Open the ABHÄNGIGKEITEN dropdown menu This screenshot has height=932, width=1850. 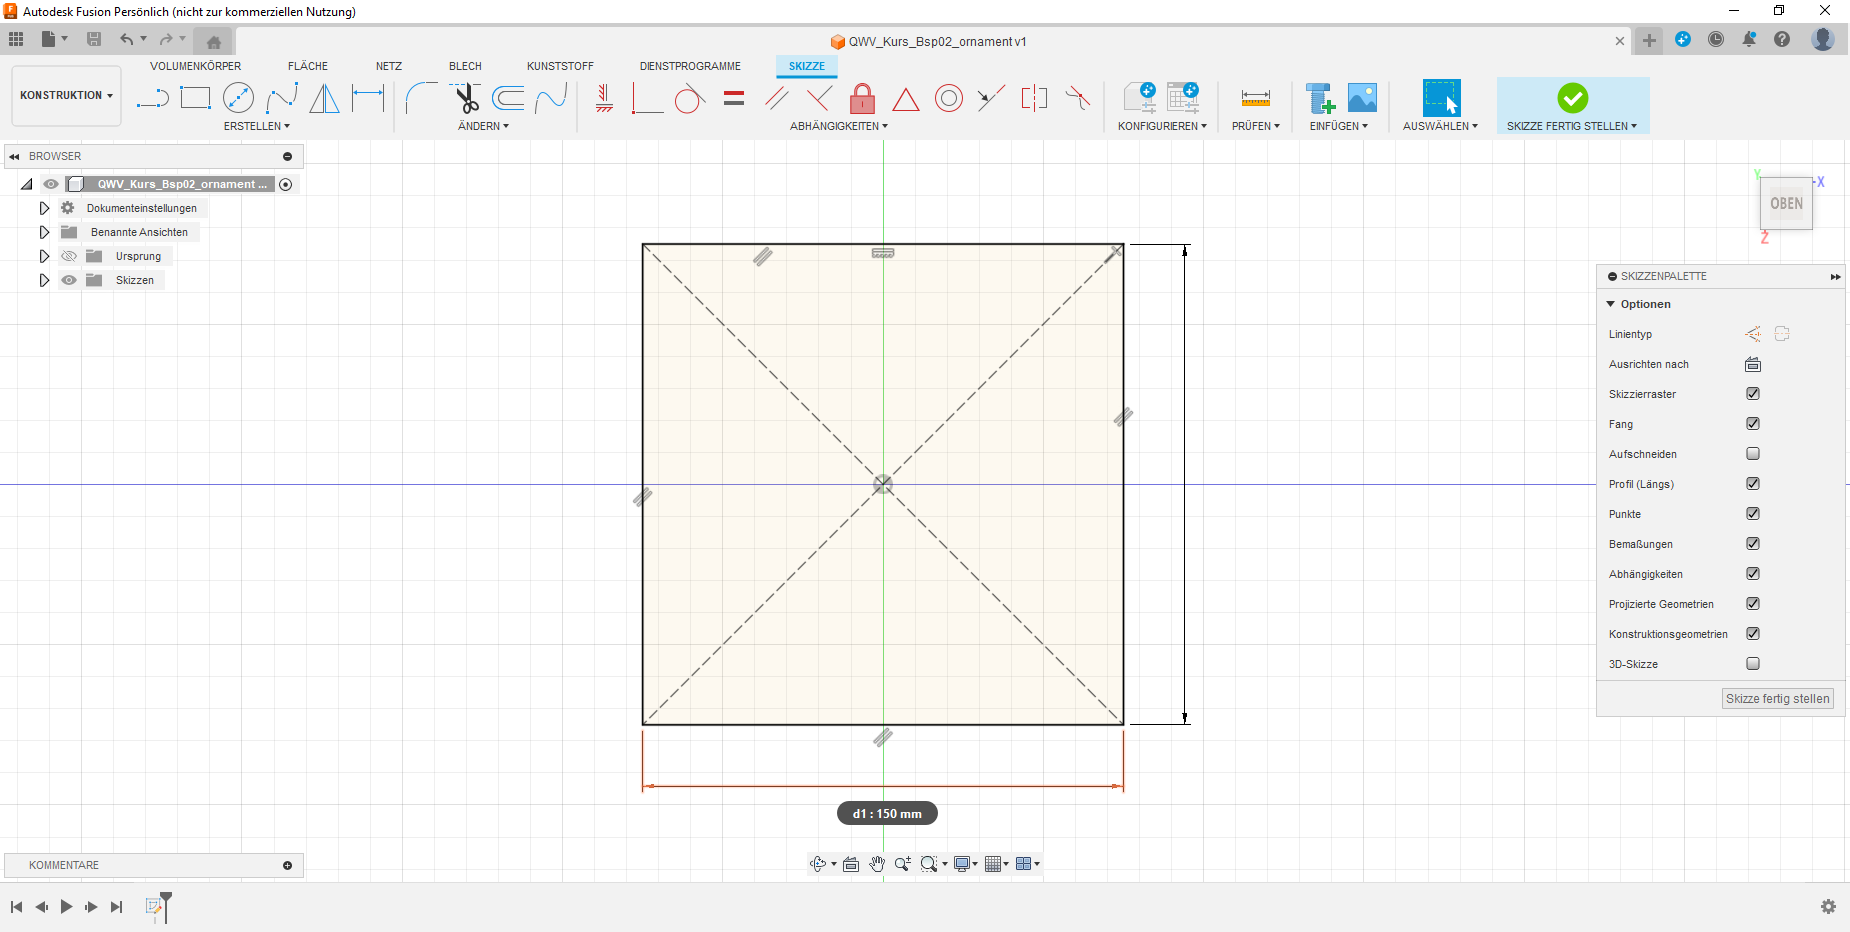pos(838,126)
